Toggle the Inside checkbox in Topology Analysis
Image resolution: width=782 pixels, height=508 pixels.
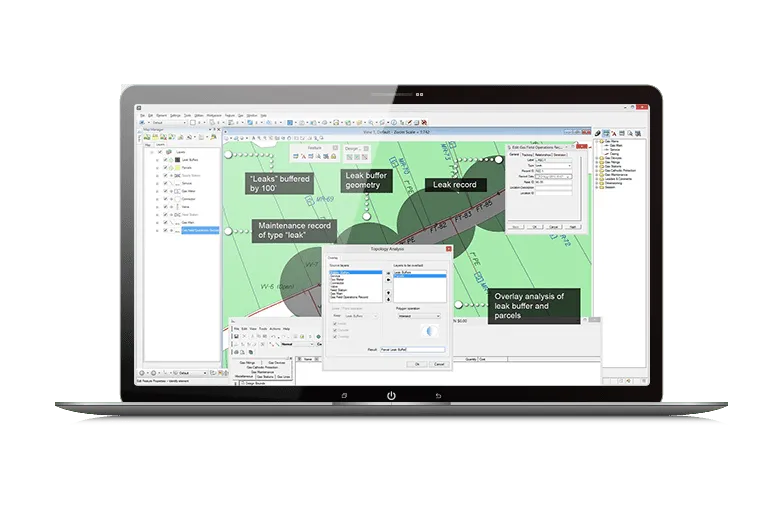click(x=335, y=324)
